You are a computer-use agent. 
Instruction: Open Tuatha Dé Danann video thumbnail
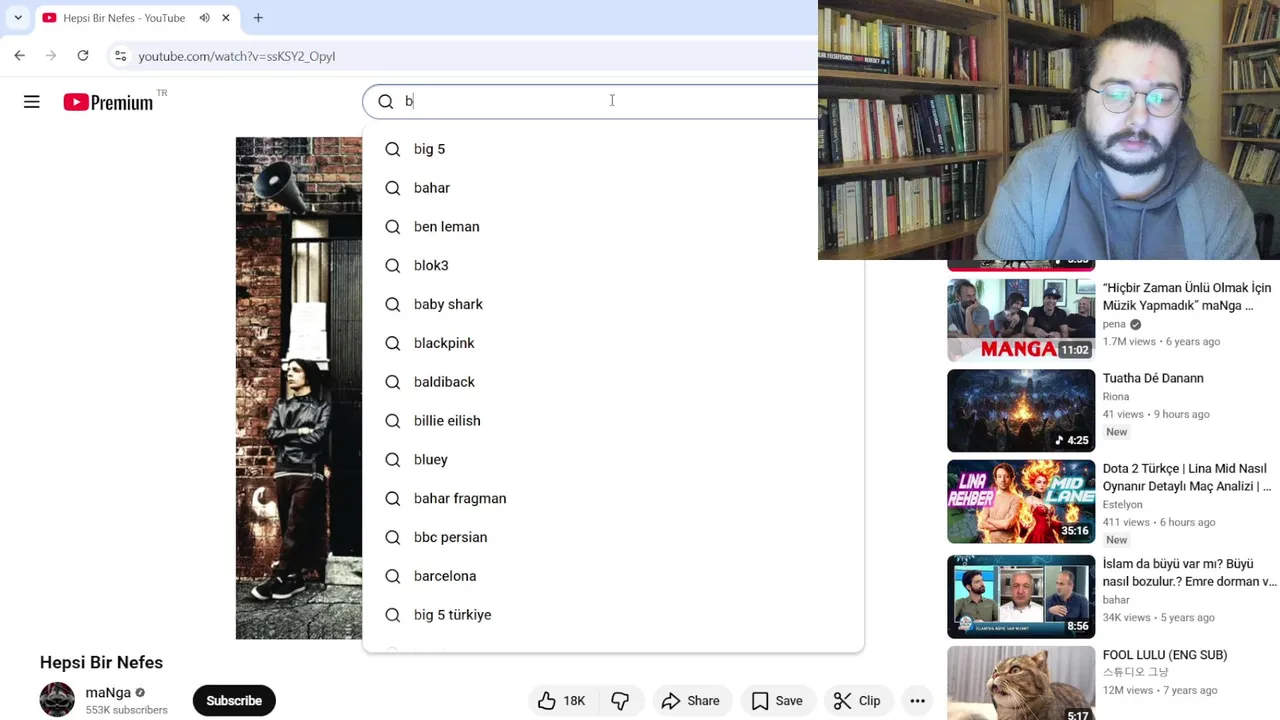point(1021,411)
